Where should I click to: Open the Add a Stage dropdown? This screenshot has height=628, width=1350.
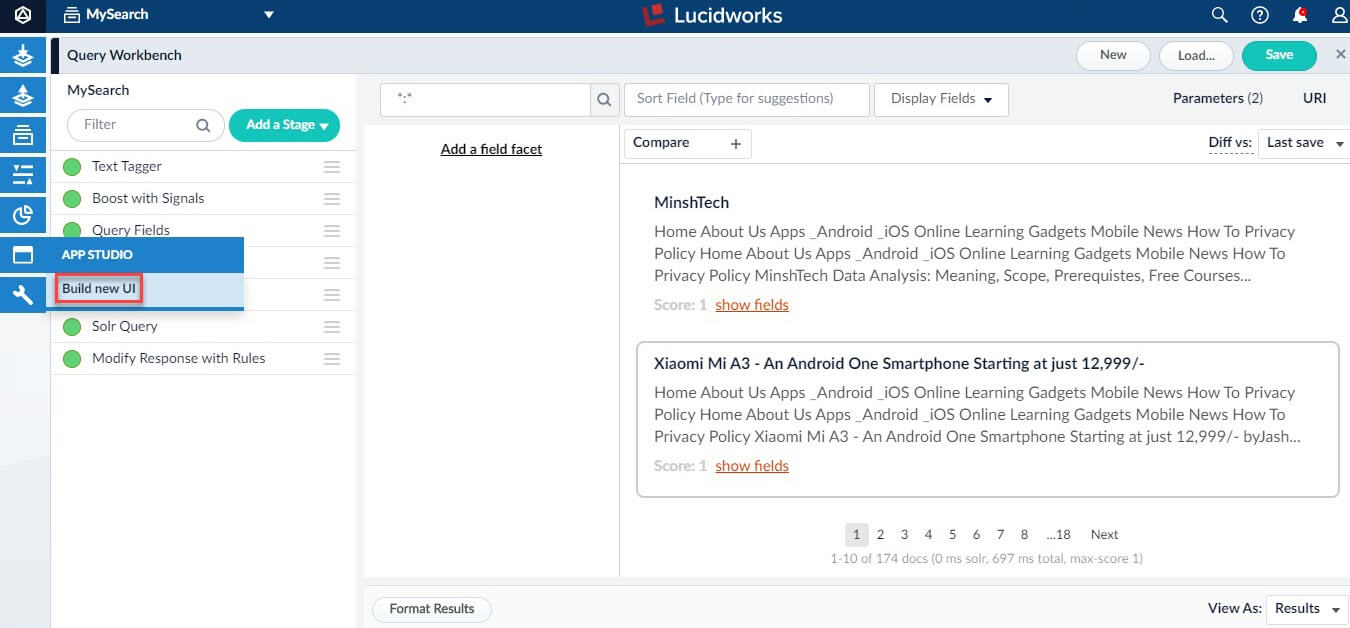pos(284,125)
